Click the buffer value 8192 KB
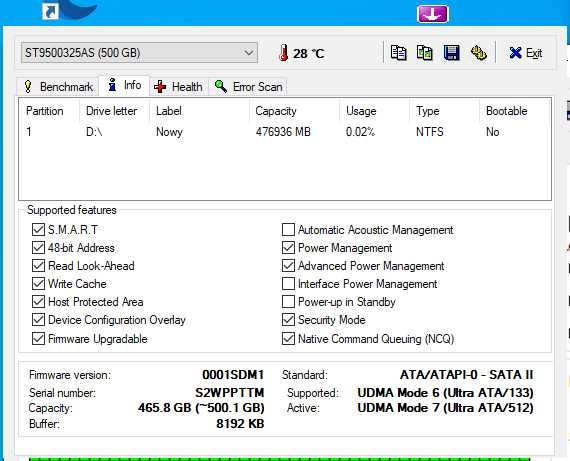 point(240,424)
